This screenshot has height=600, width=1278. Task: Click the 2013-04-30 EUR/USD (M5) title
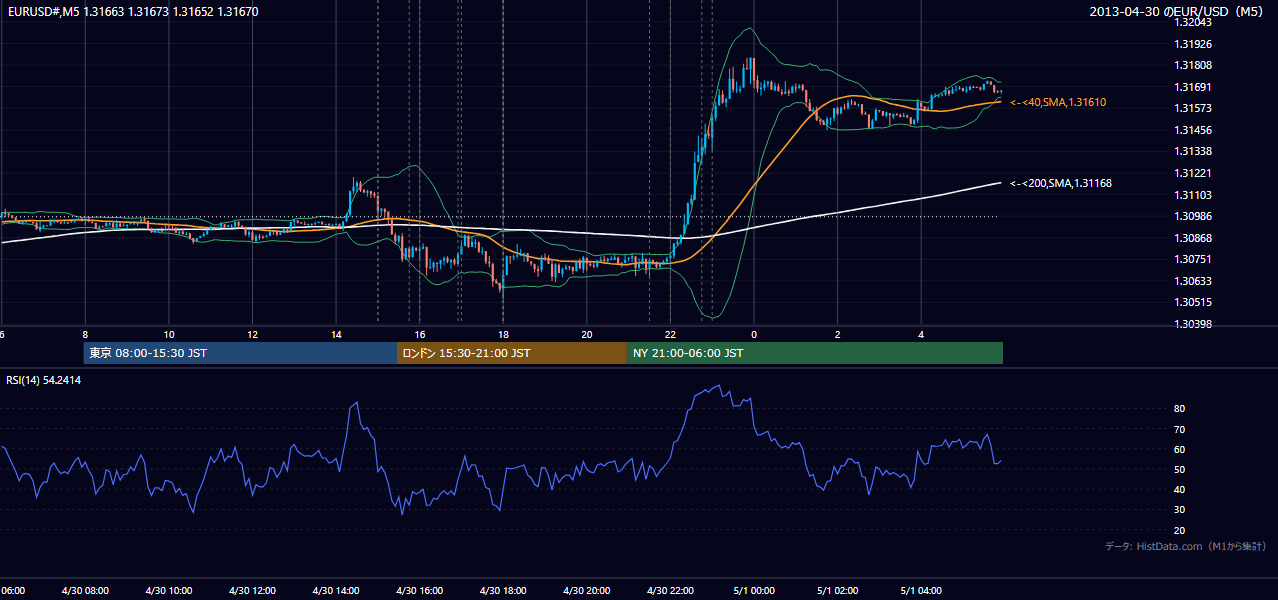[x=1178, y=11]
